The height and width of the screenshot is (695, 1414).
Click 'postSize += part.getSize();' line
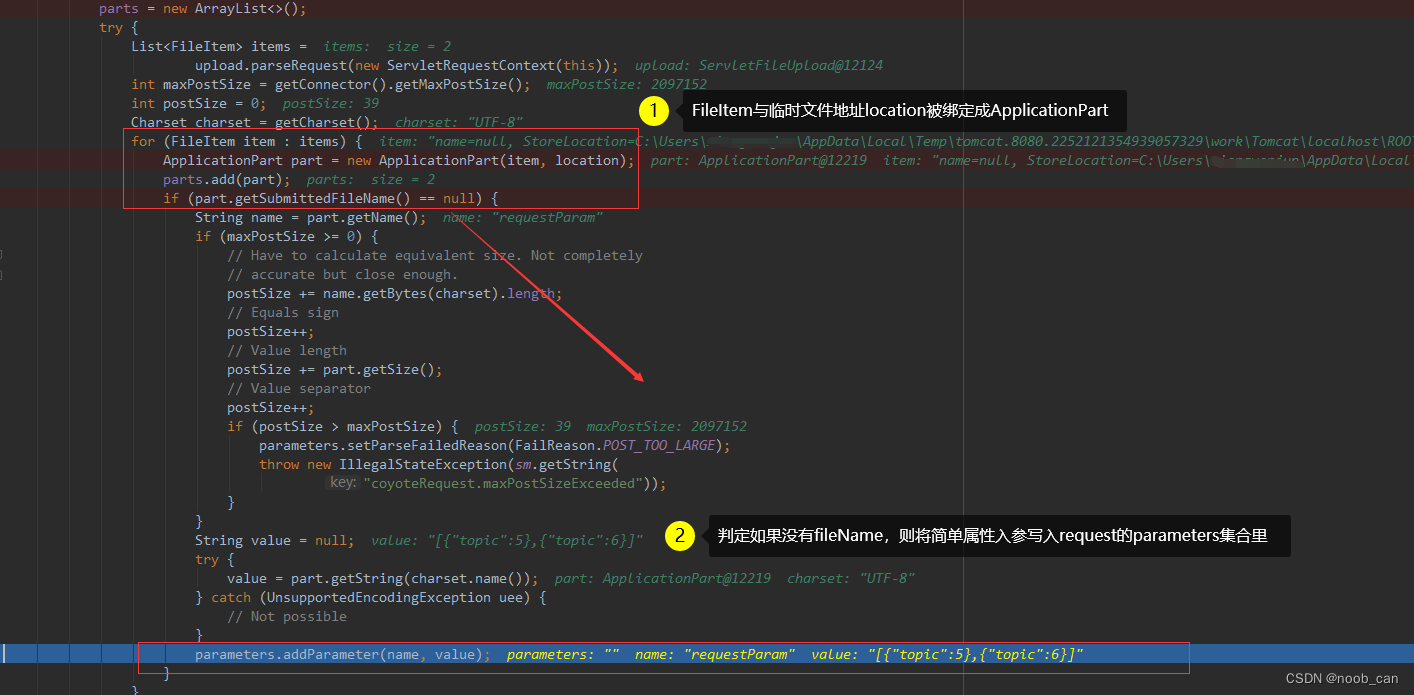pos(335,369)
